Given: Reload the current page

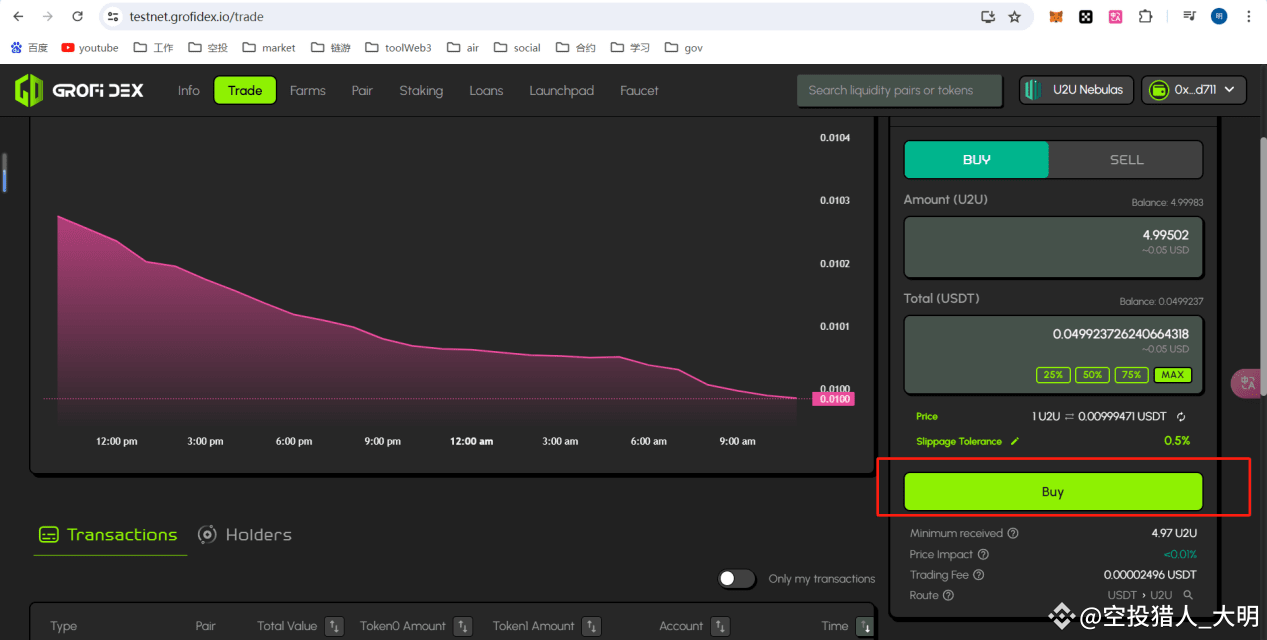Looking at the screenshot, I should pyautogui.click(x=78, y=17).
